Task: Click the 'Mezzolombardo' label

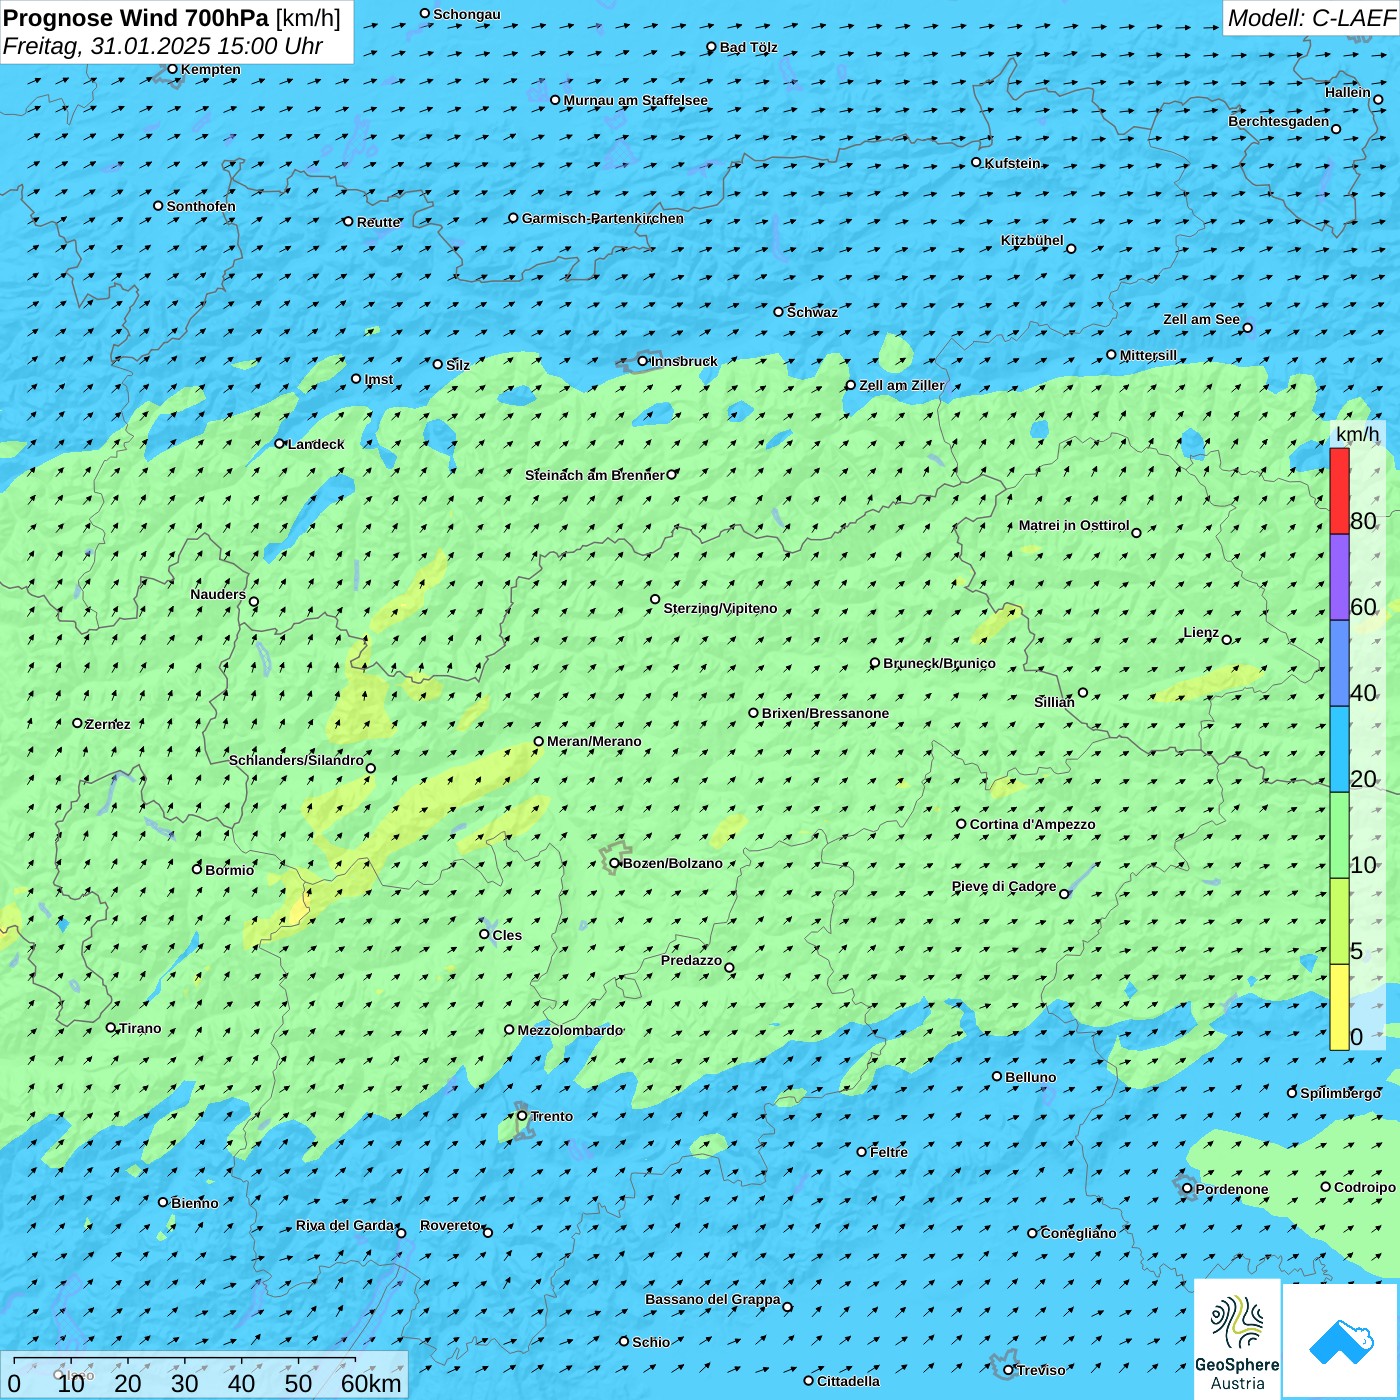Action: pyautogui.click(x=570, y=1030)
